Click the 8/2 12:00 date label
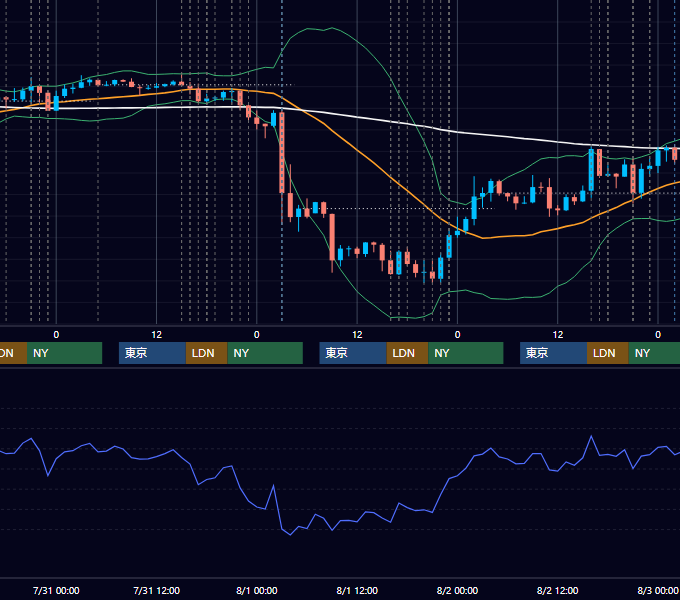The height and width of the screenshot is (600, 680). pos(557,590)
